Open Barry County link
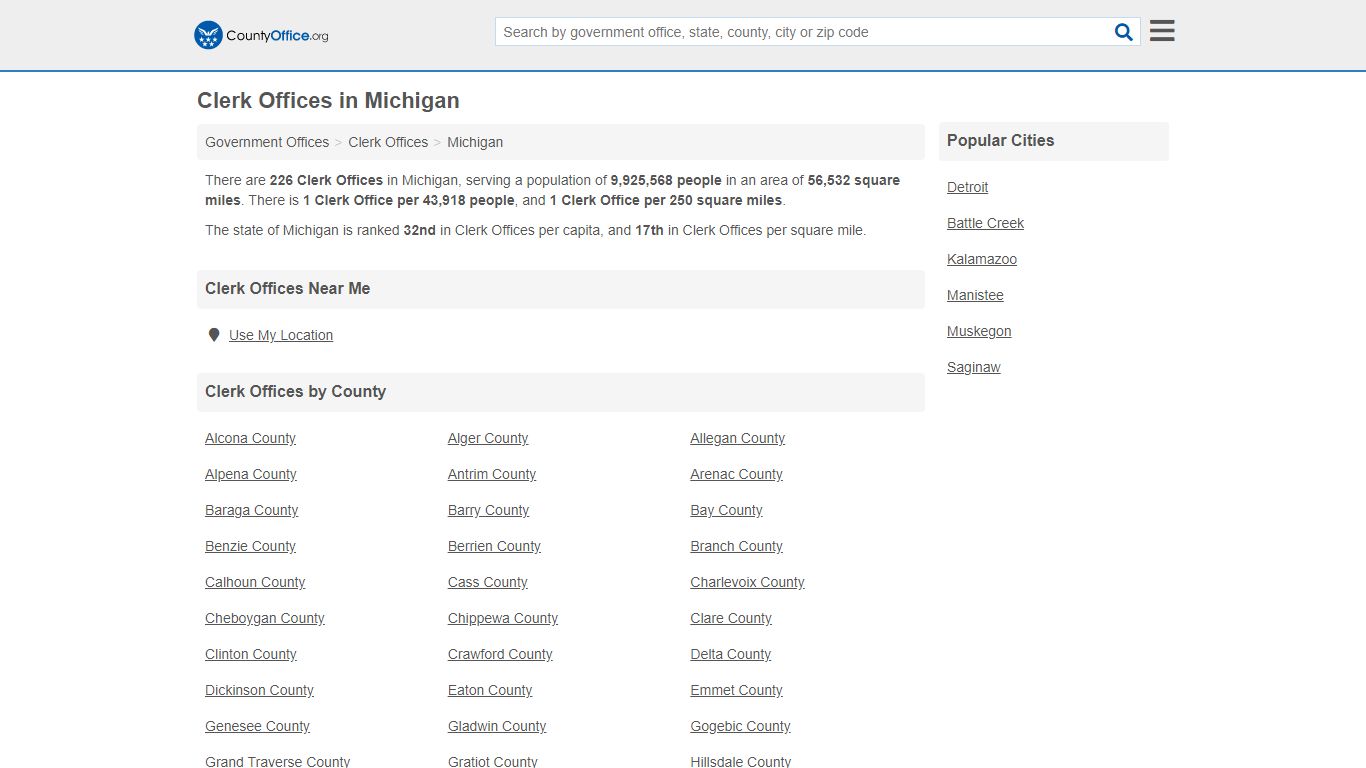The image size is (1366, 768). [x=488, y=510]
